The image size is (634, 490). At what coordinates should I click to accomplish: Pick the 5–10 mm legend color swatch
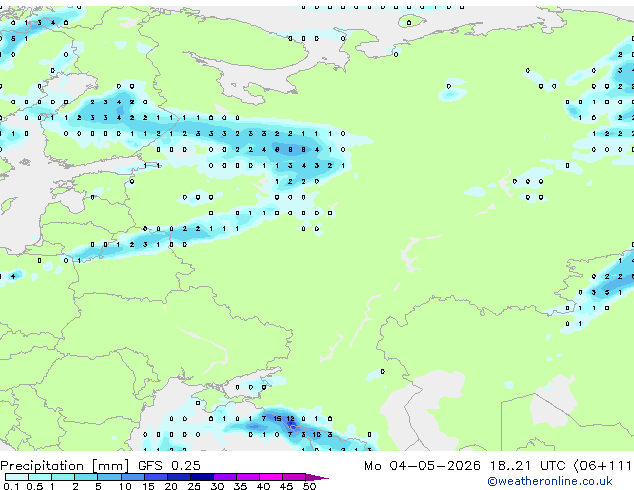pos(109,477)
